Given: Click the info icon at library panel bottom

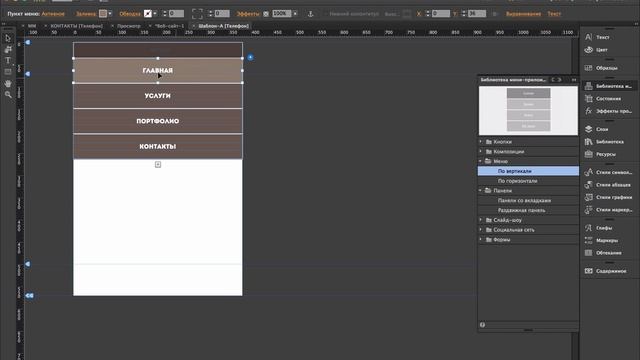Looking at the screenshot, I should [482, 325].
